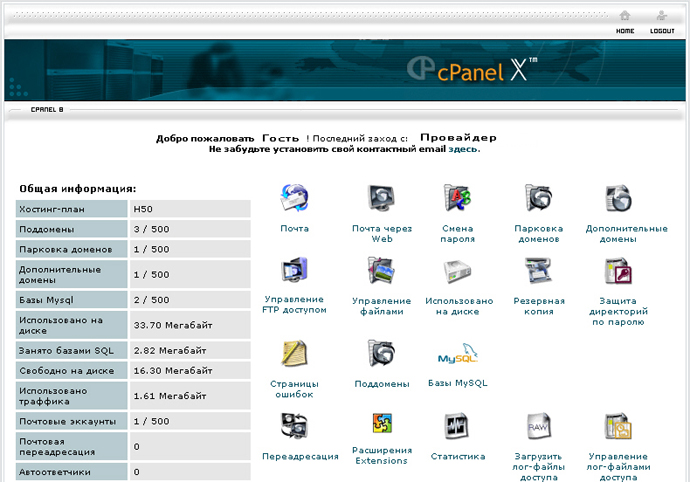The width and height of the screenshot is (690, 482).
Task: Open Дополнительные домены icon
Action: click(618, 200)
